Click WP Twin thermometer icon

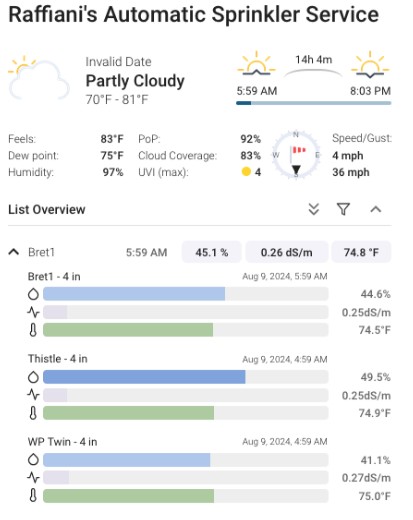click(x=33, y=496)
